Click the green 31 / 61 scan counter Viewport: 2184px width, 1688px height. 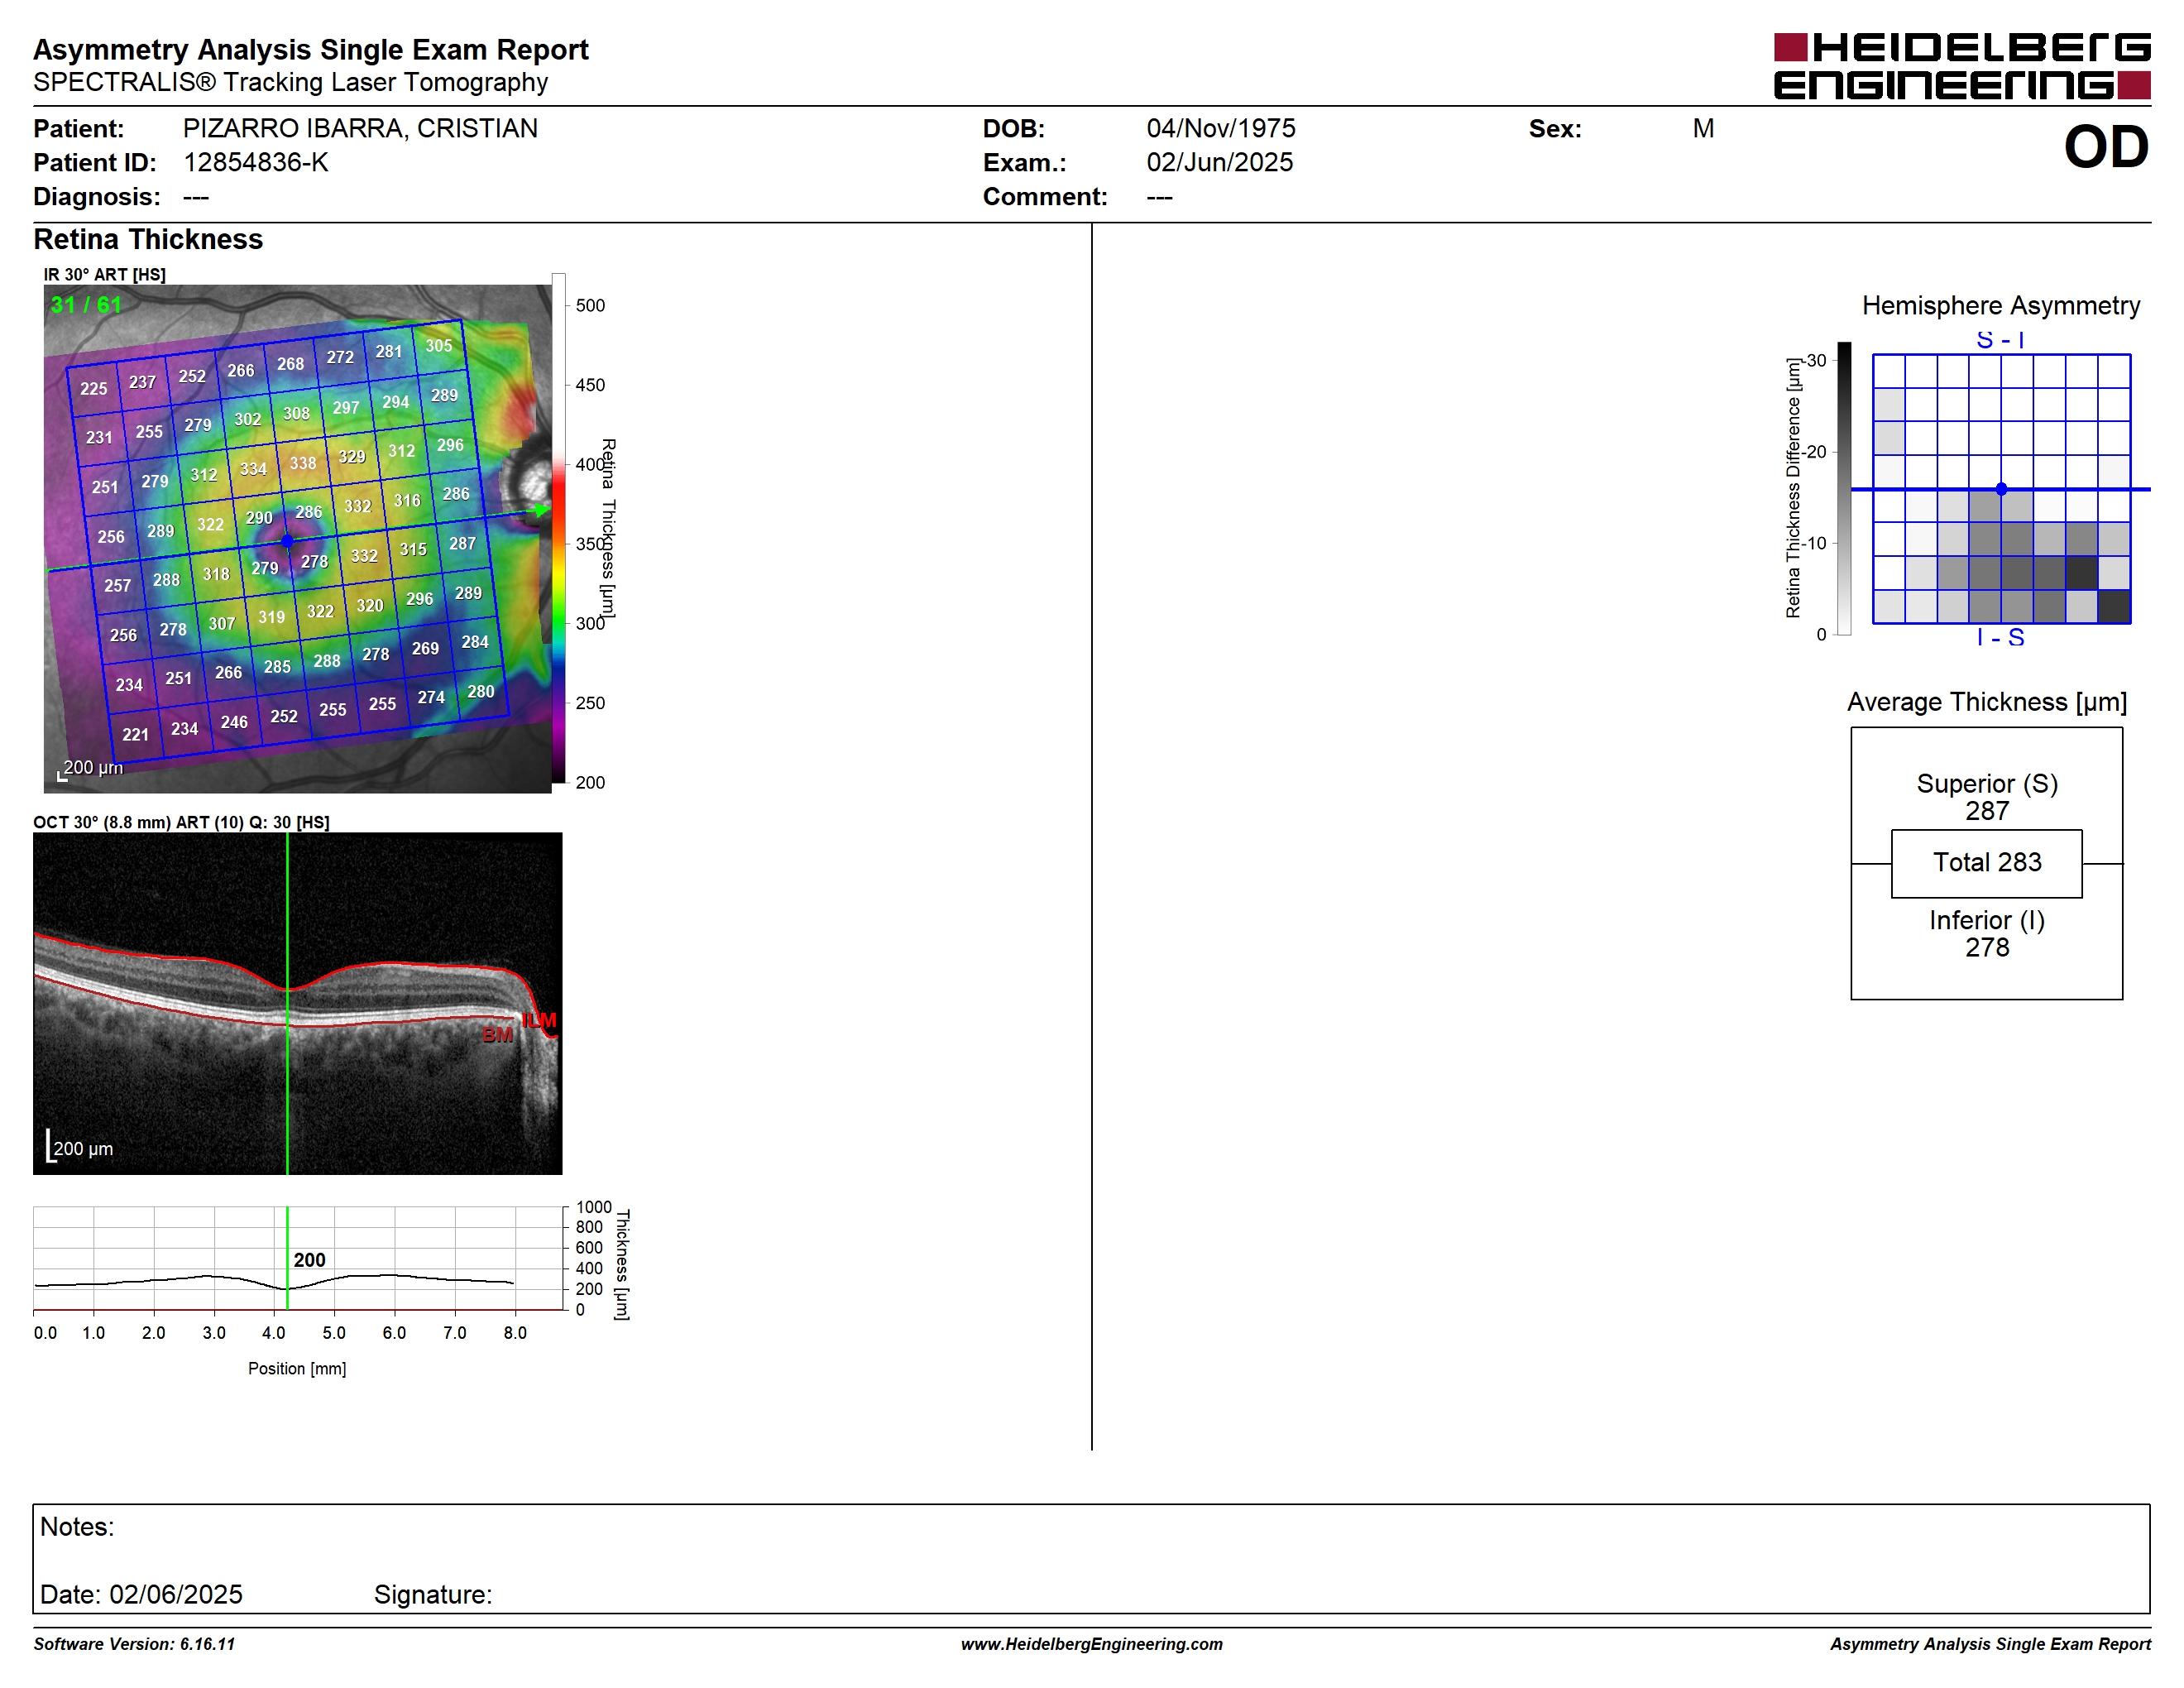(x=86, y=304)
